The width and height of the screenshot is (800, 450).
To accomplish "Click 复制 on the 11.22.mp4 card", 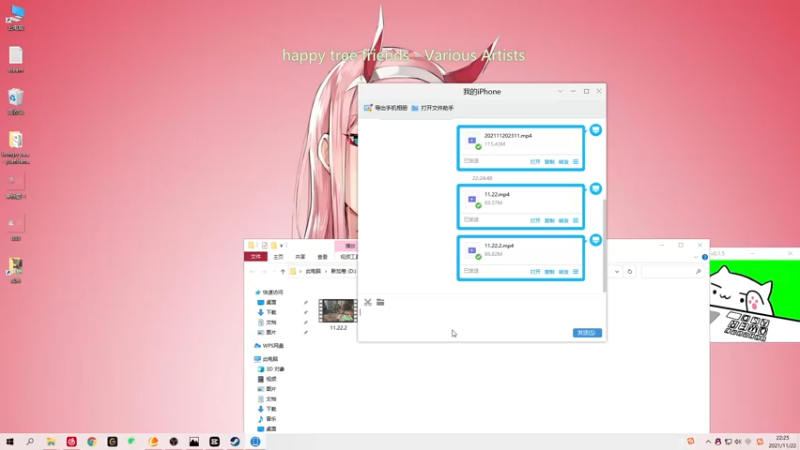I will [549, 220].
